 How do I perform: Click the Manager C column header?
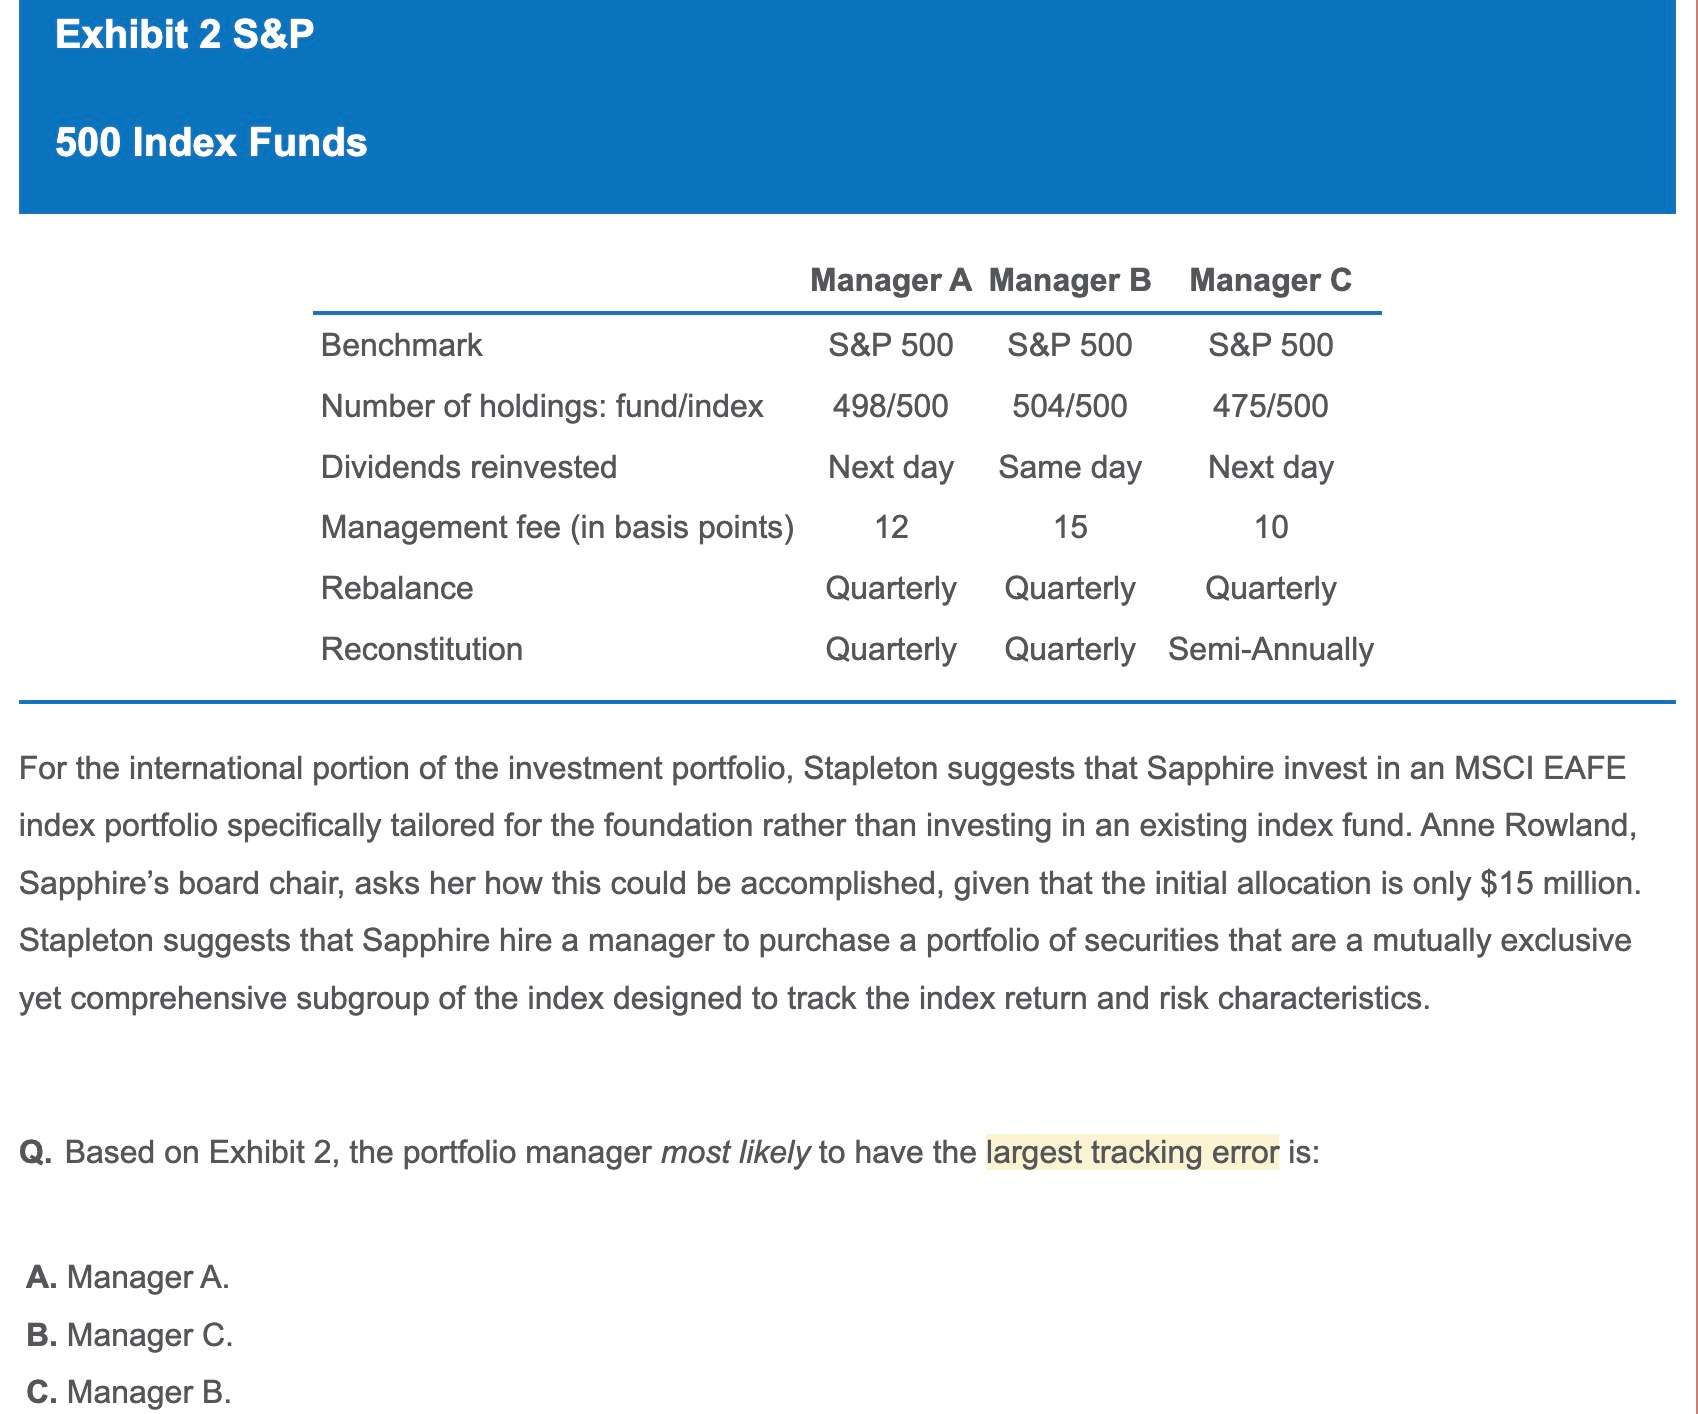pyautogui.click(x=1270, y=280)
